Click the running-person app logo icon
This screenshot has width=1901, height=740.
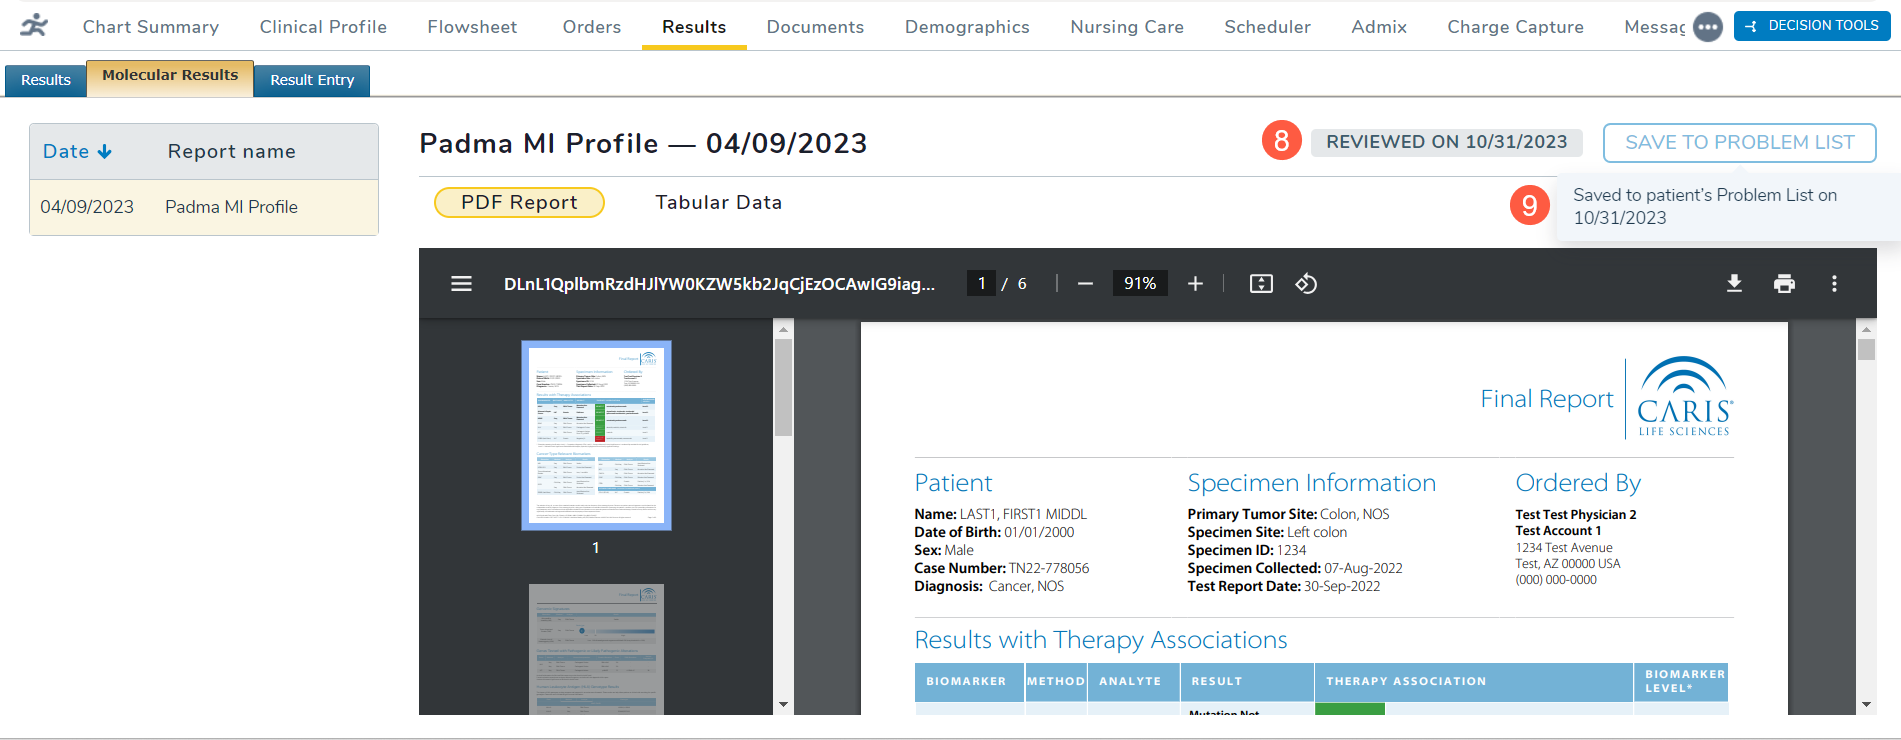point(34,25)
